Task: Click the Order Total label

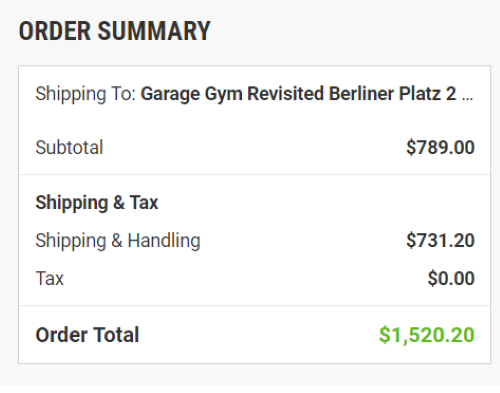Action: [x=87, y=335]
